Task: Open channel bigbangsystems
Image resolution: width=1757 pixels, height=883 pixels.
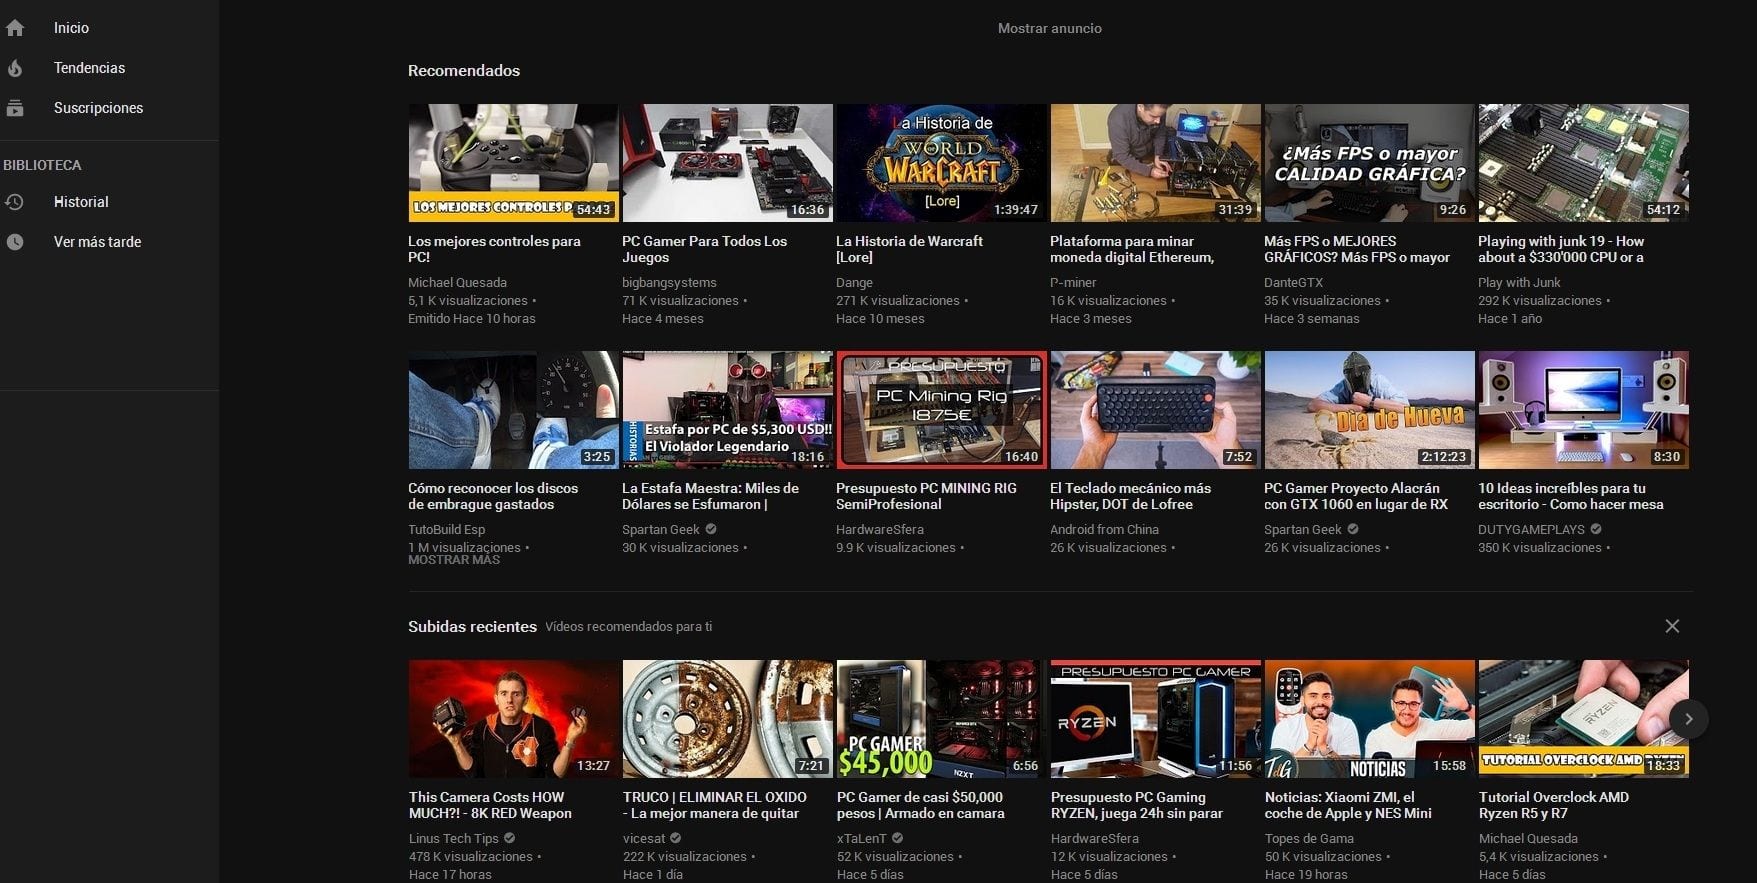Action: 669,283
